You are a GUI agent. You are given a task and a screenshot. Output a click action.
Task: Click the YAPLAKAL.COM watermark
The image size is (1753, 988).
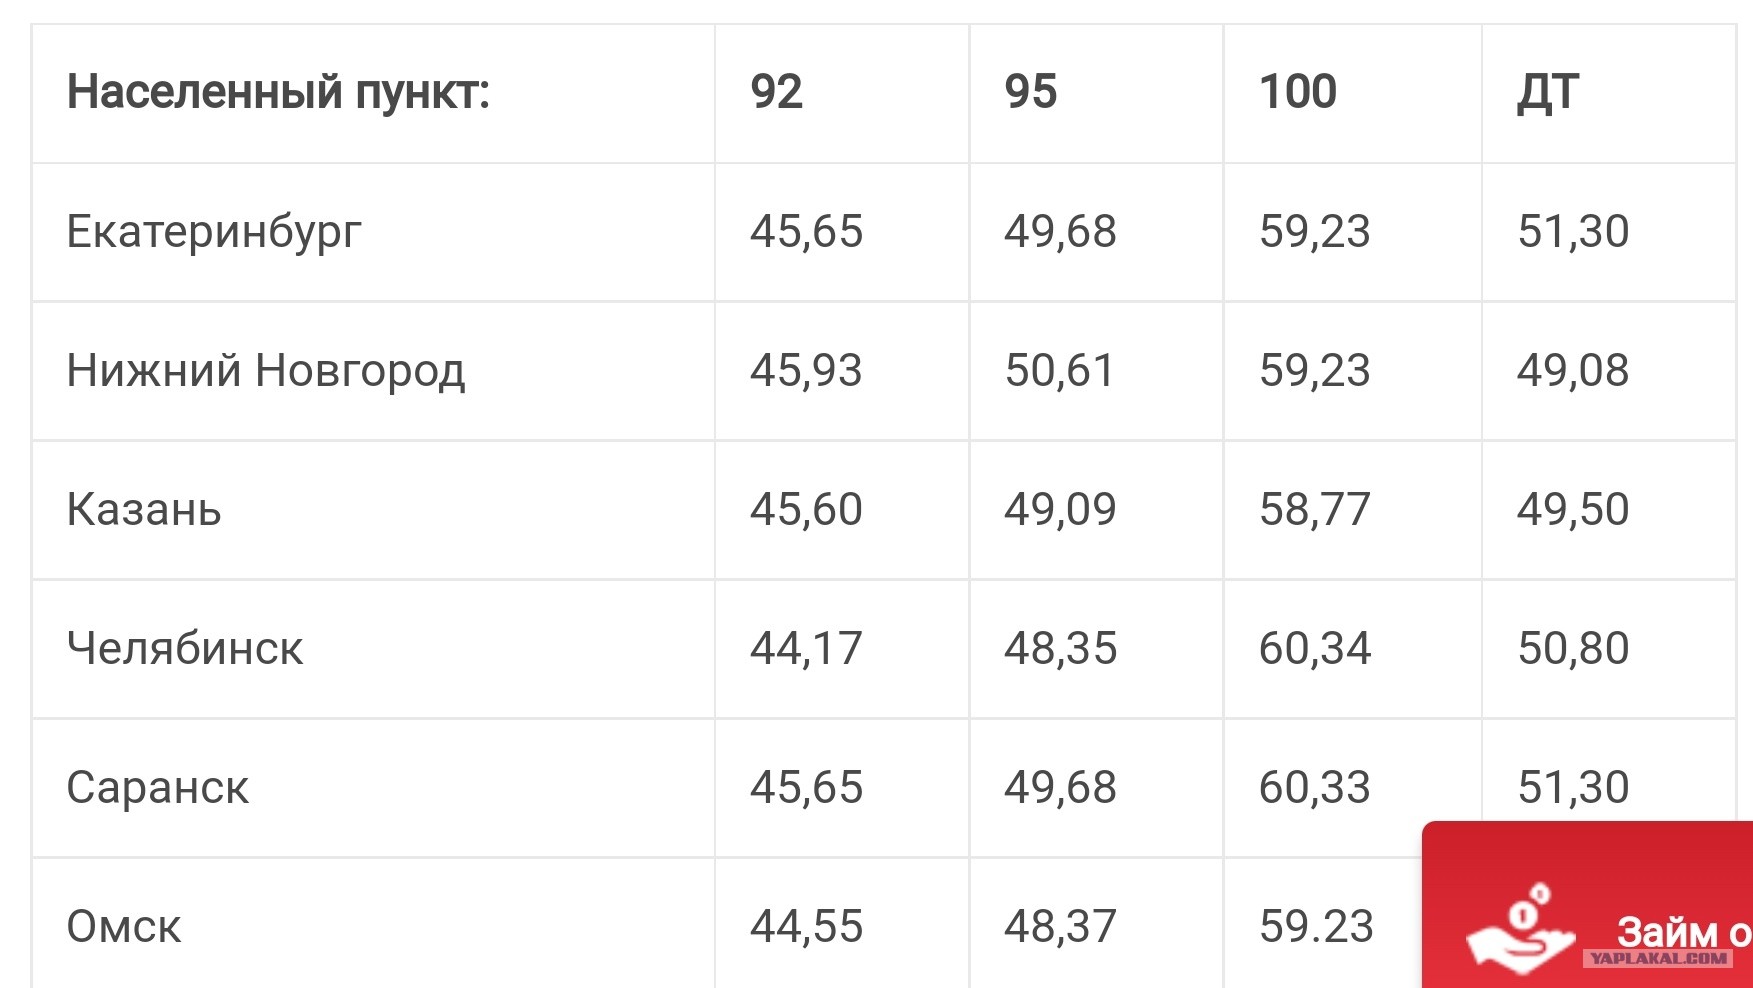[1658, 958]
